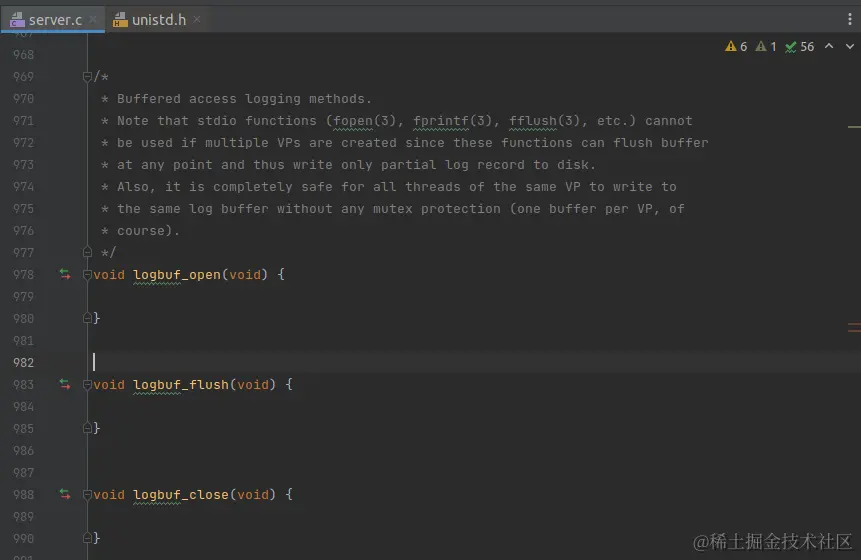Fold closing brace at line 985
This screenshot has width=861, height=560.
point(87,428)
